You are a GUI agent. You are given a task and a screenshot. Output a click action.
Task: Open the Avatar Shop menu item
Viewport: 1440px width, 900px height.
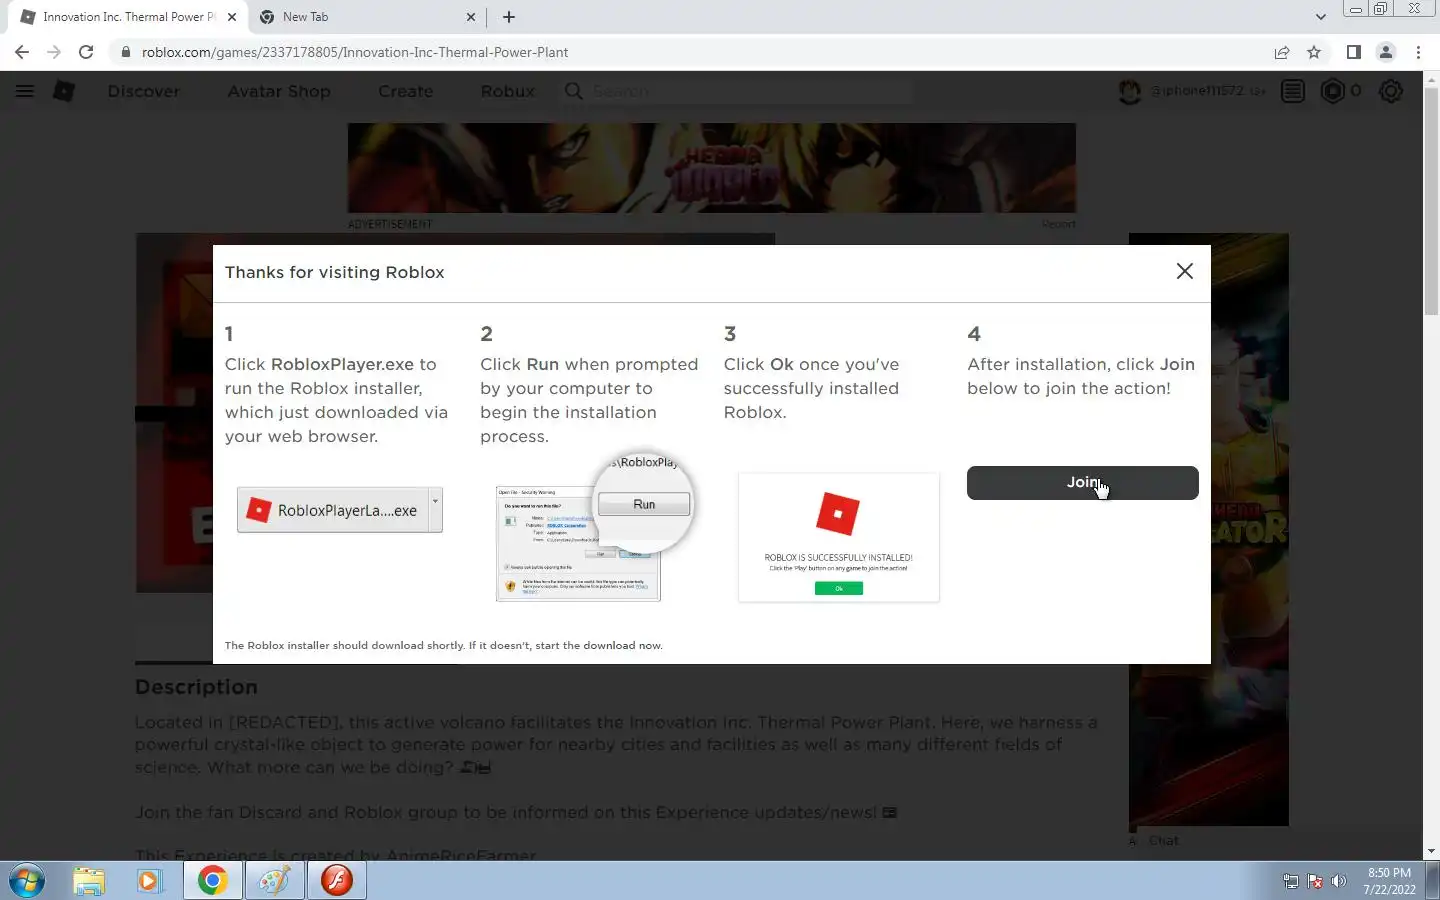point(279,91)
